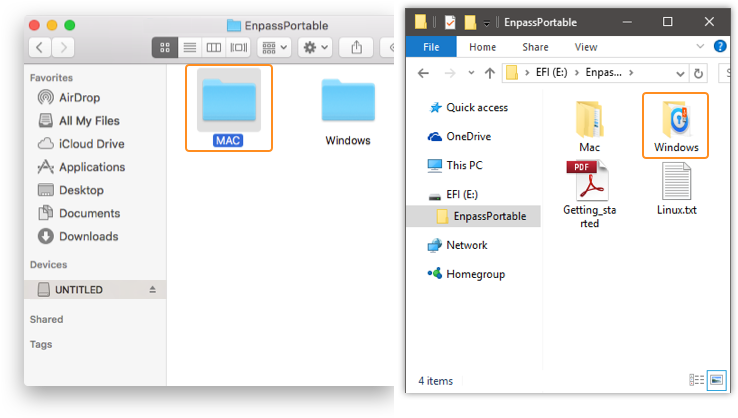Open the Linux.txt file
This screenshot has height=418, width=738.
[676, 189]
